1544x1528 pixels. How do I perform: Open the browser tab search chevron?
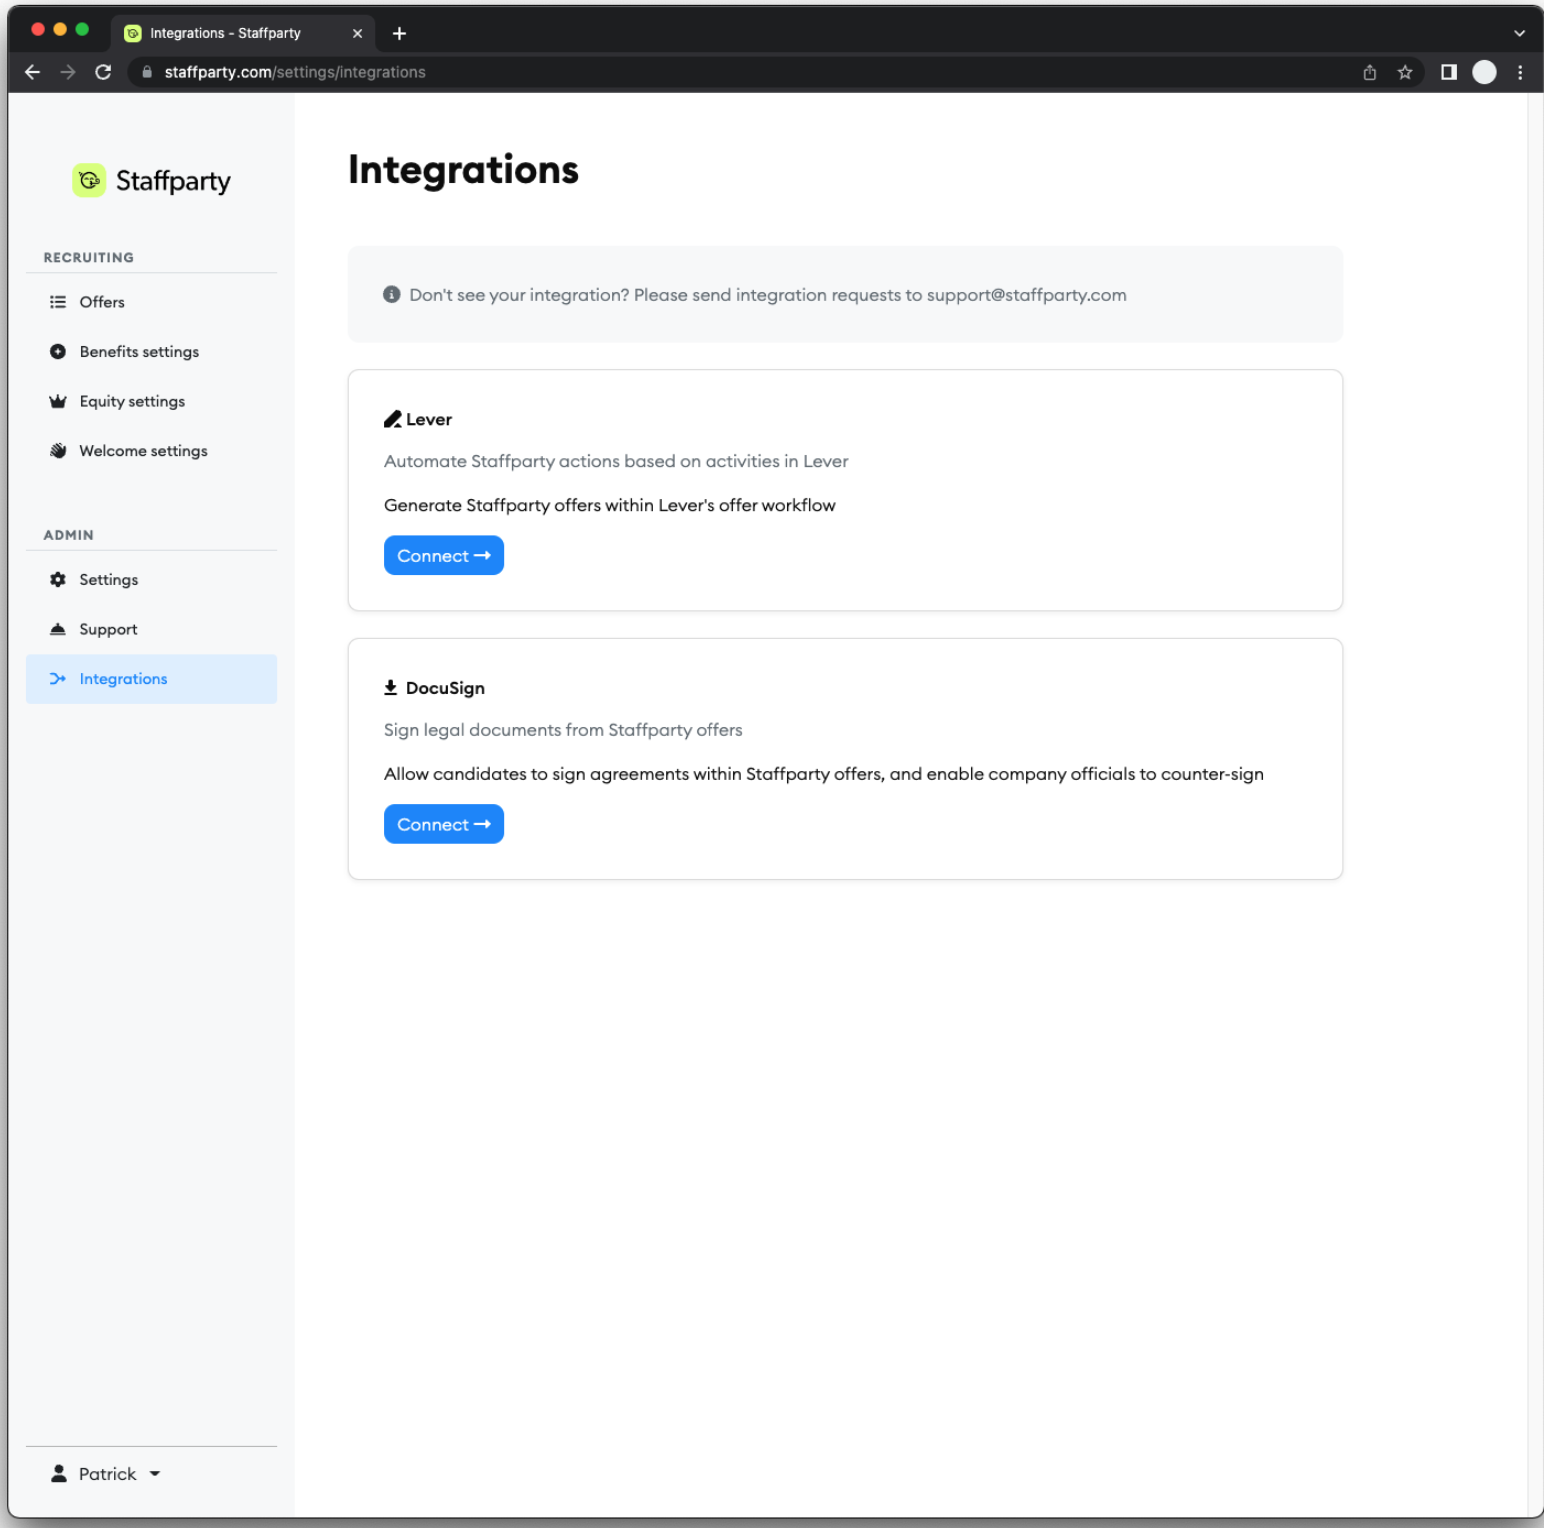pos(1519,33)
